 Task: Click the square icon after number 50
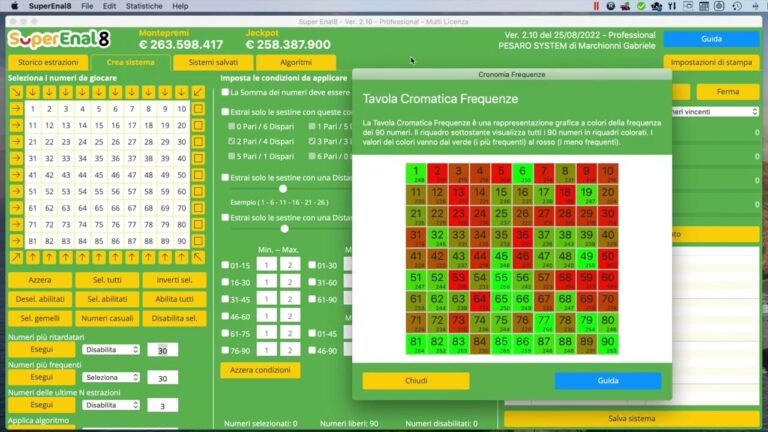pos(198,175)
